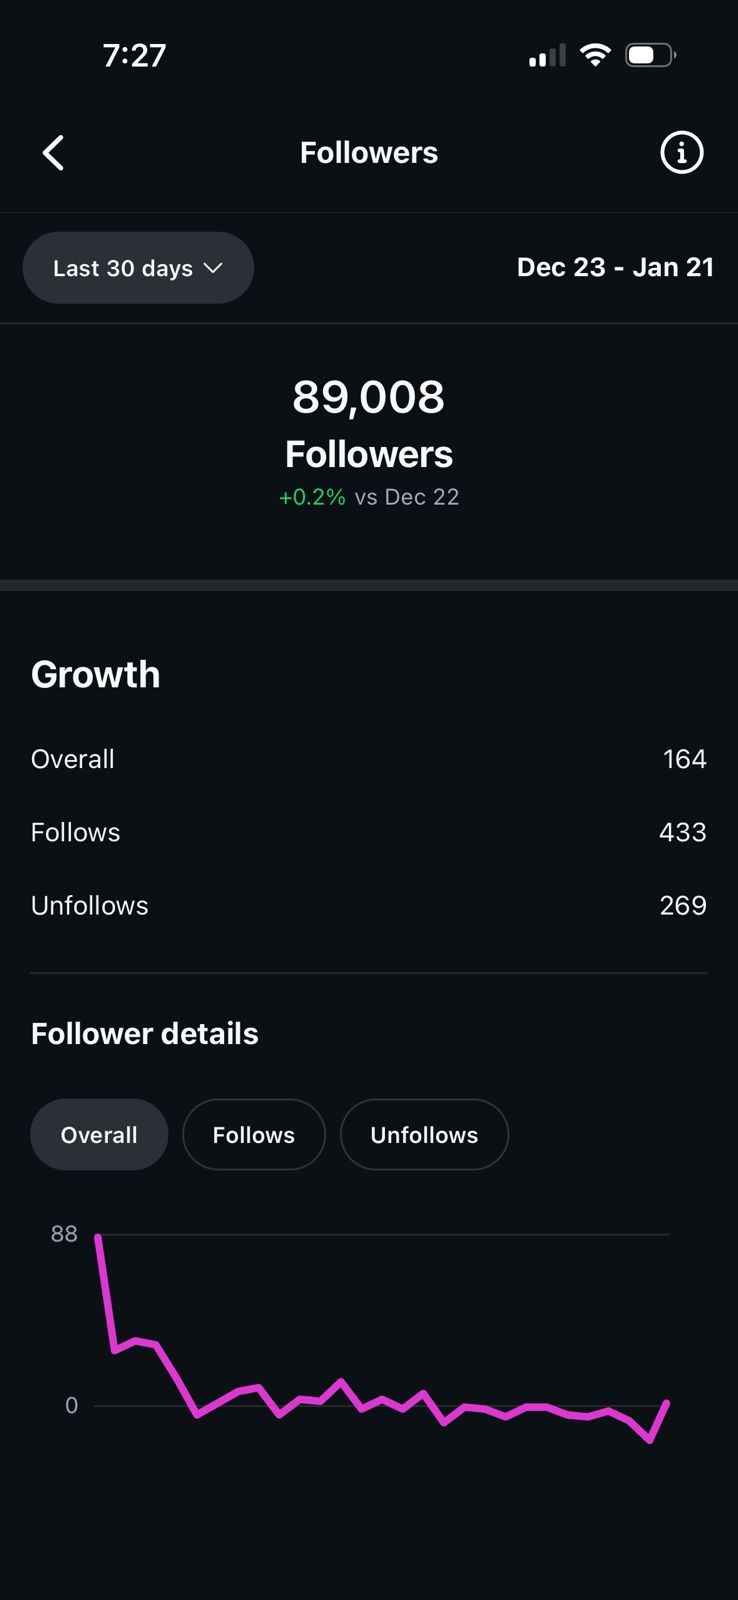Tap the last data point on the chart

tap(667, 1403)
